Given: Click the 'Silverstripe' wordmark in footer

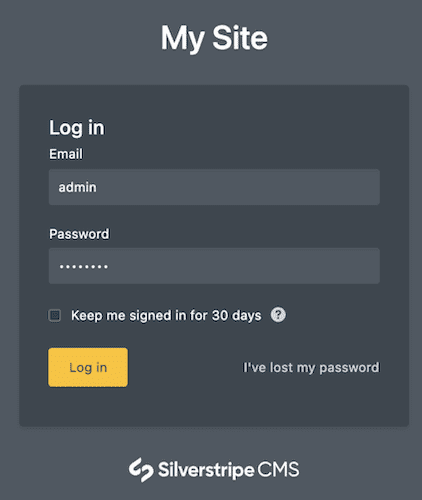Looking at the screenshot, I should click(206, 470).
